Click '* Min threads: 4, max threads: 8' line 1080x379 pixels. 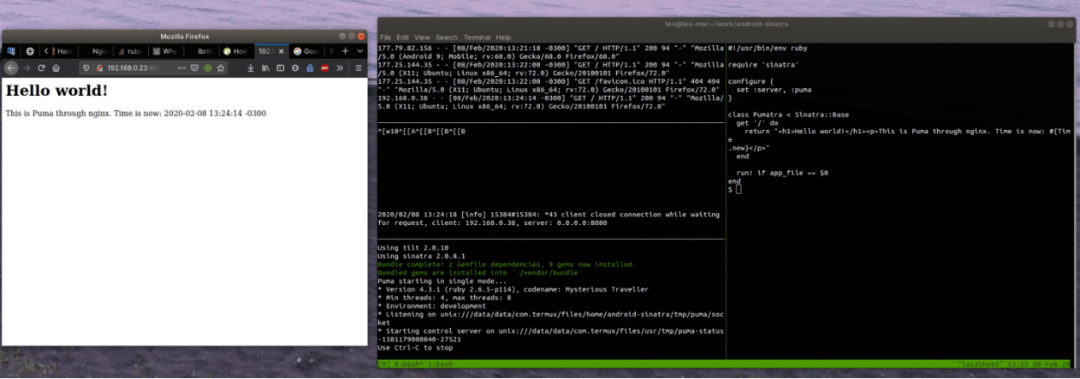444,298
